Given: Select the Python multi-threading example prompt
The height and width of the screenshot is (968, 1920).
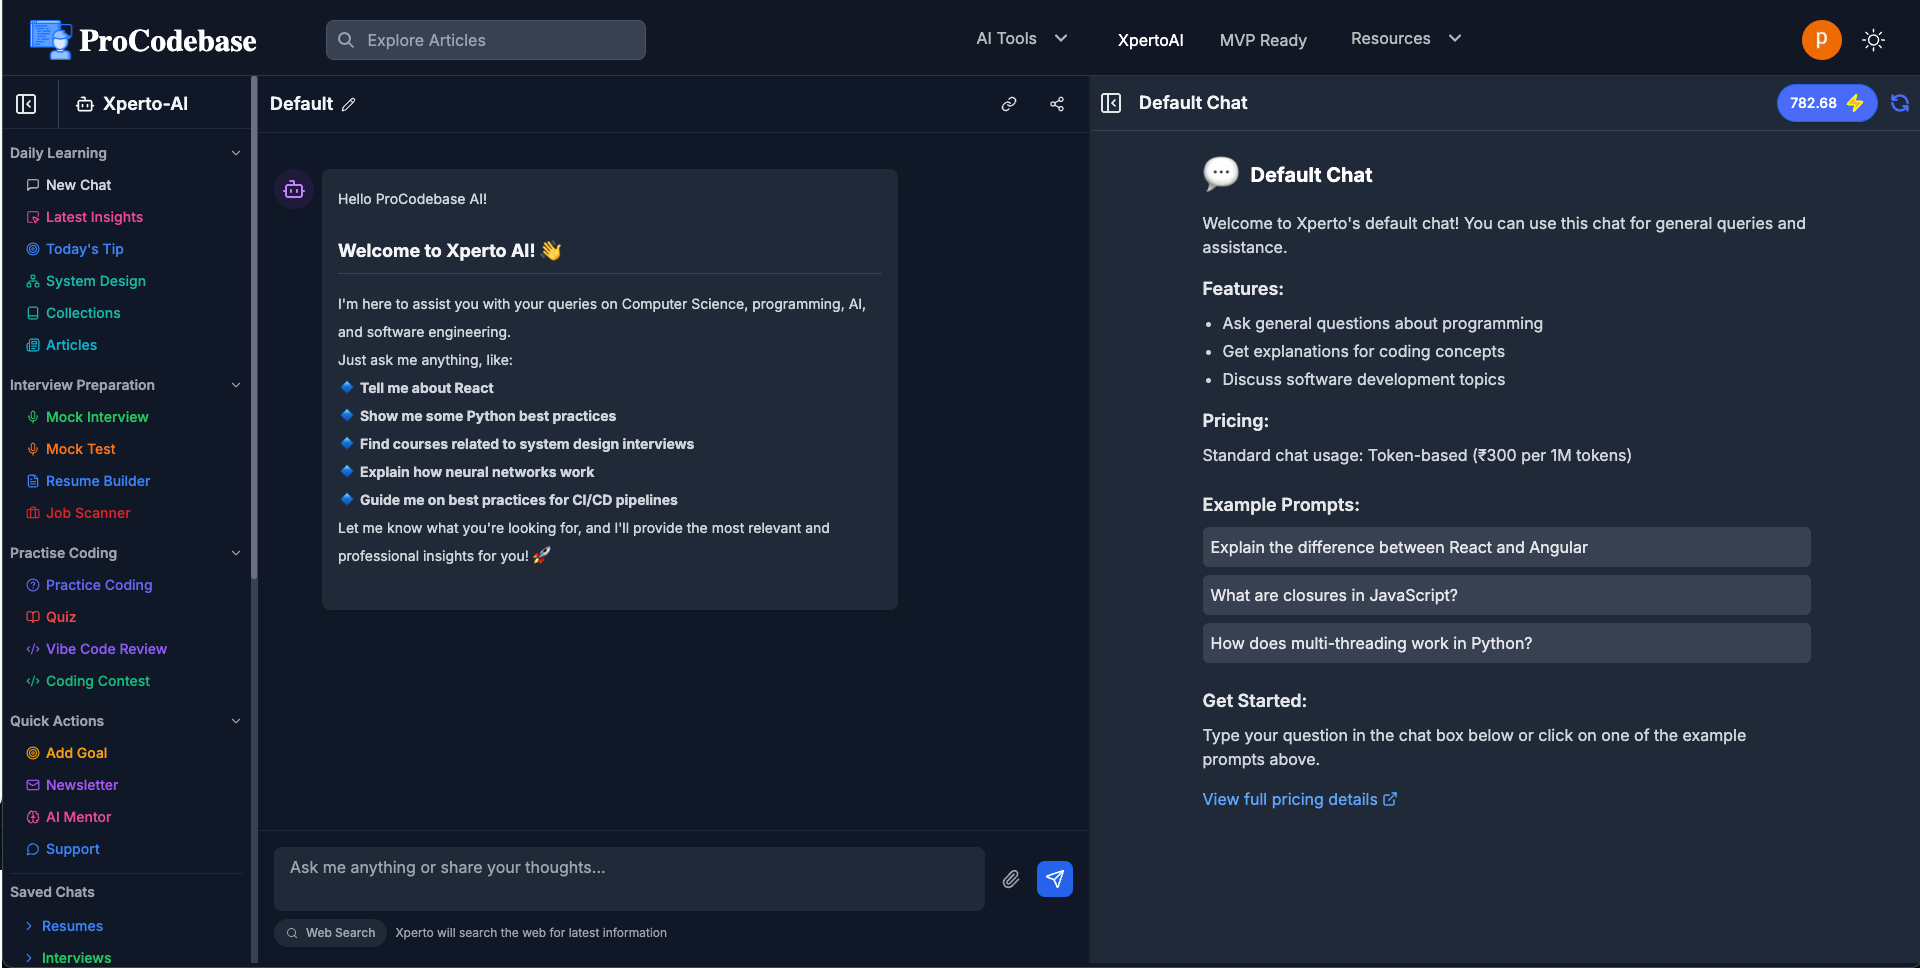Looking at the screenshot, I should 1506,643.
